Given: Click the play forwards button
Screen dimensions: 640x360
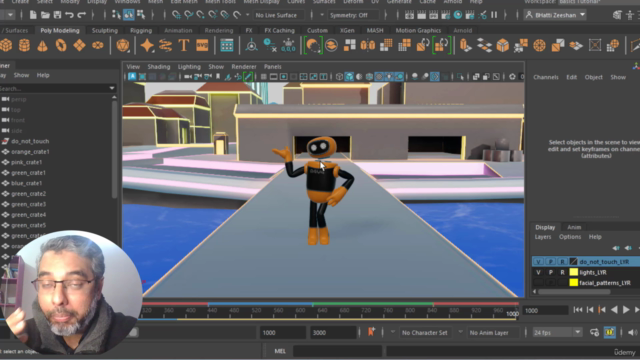Looking at the screenshot, I should tap(626, 310).
